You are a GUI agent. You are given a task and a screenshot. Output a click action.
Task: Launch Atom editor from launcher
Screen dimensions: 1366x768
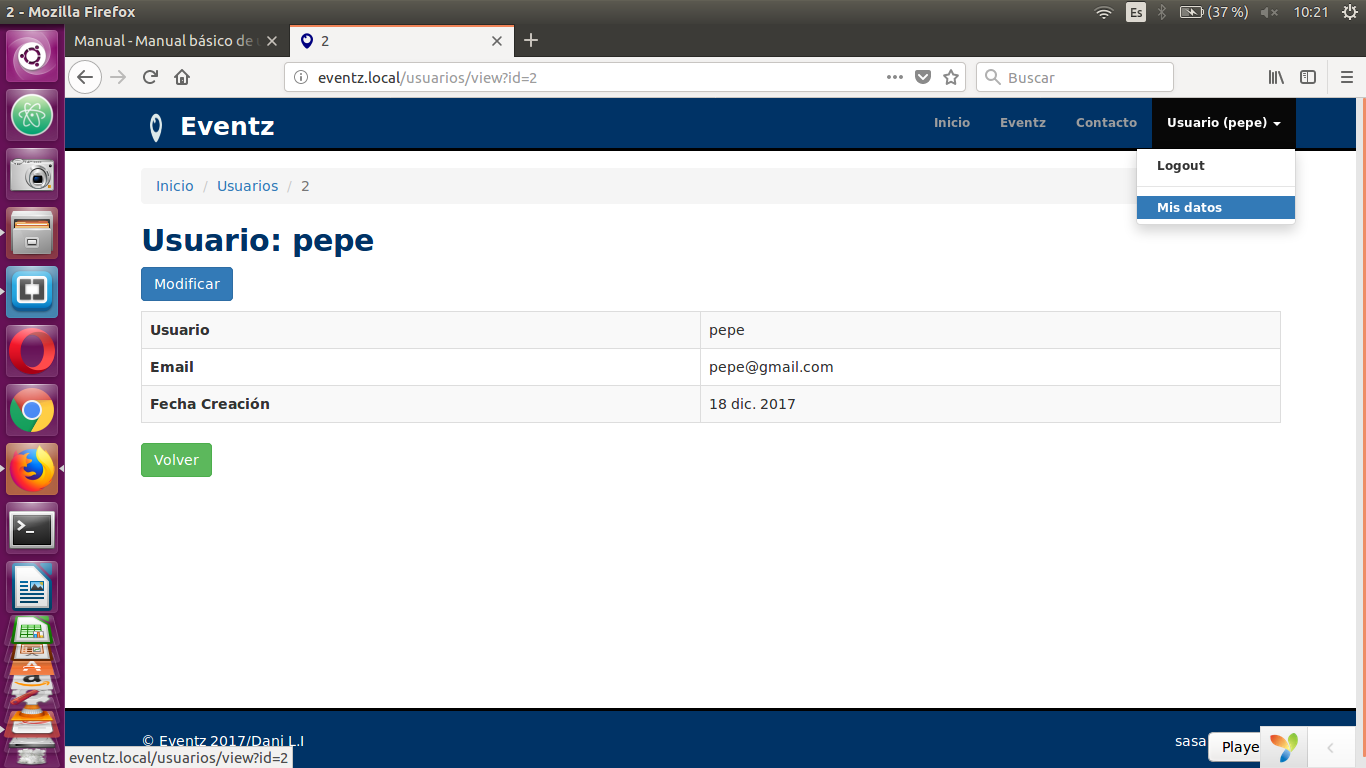(x=33, y=115)
